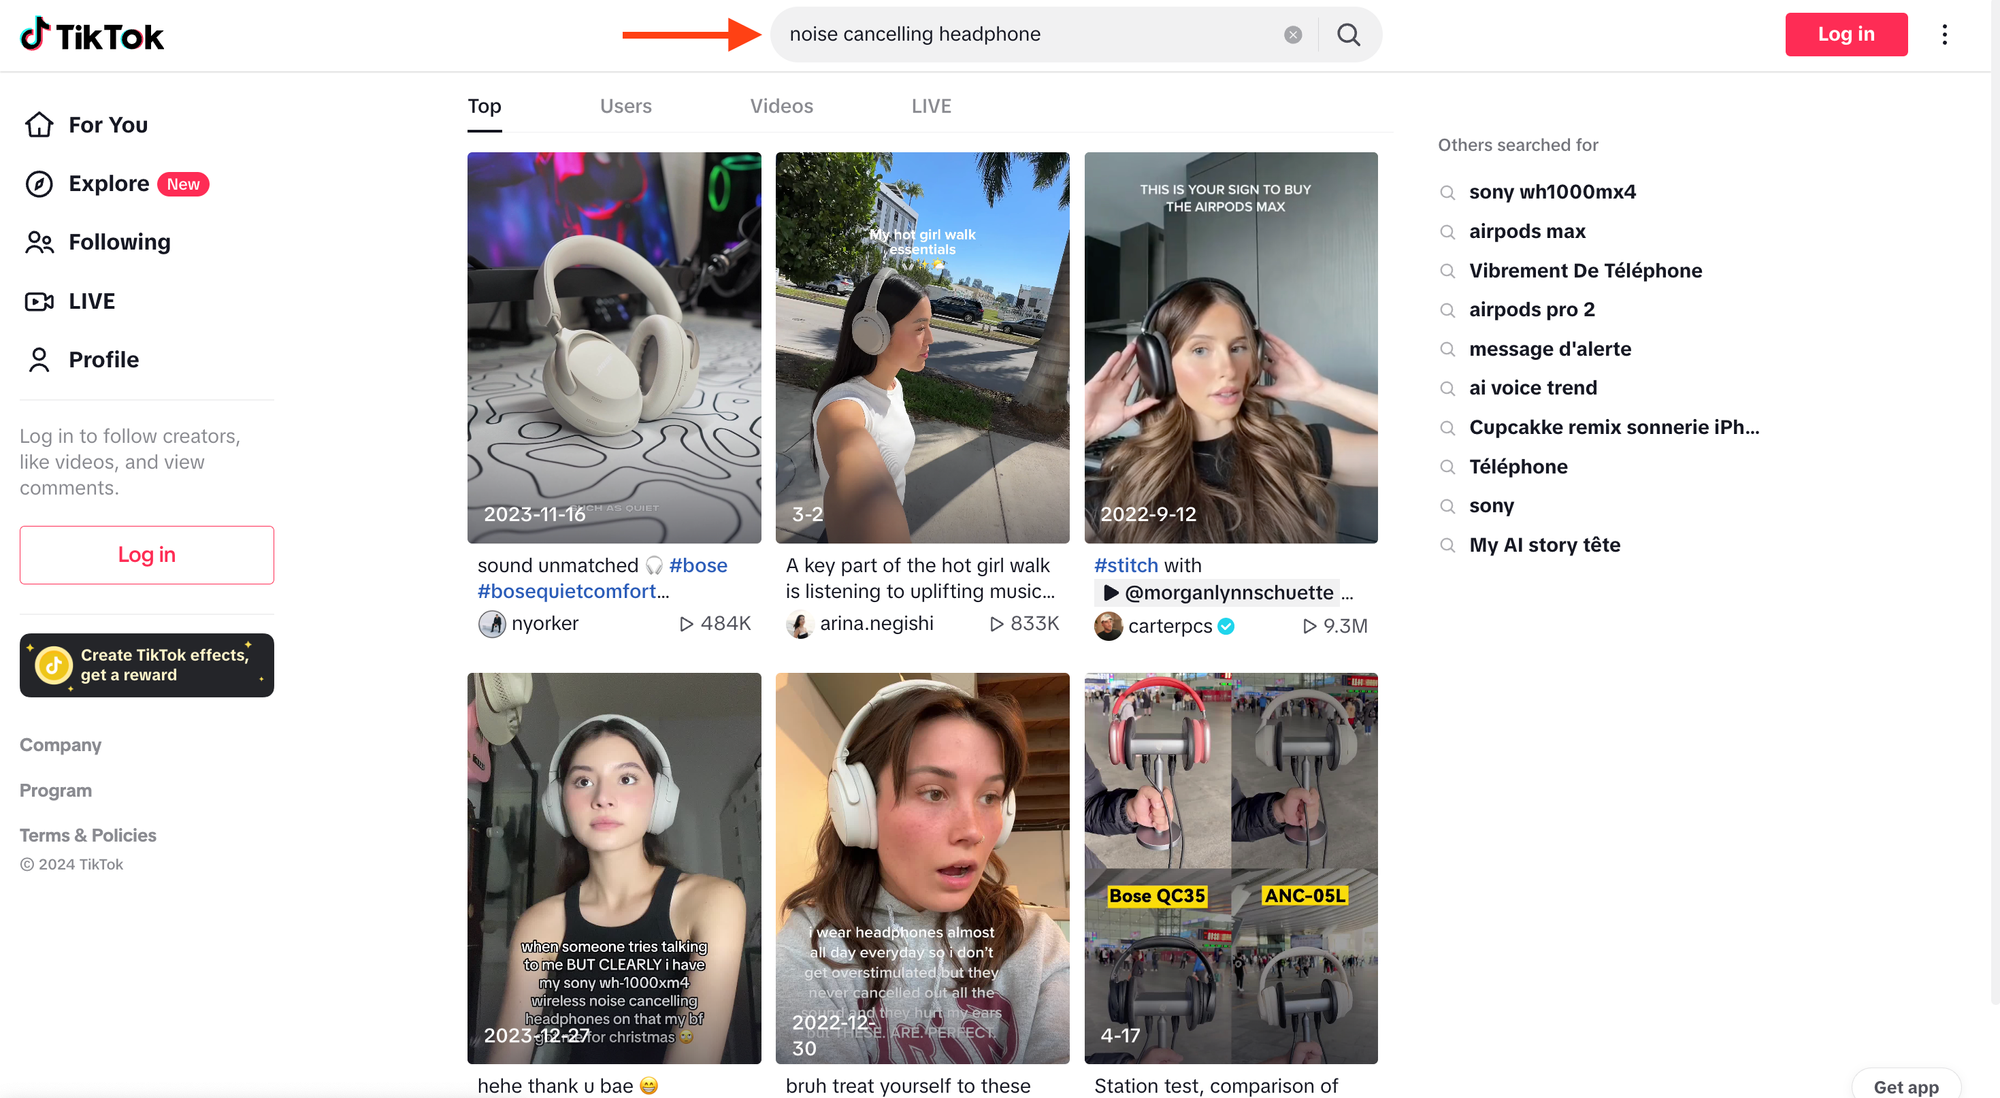Switch to the Users tab

click(626, 106)
